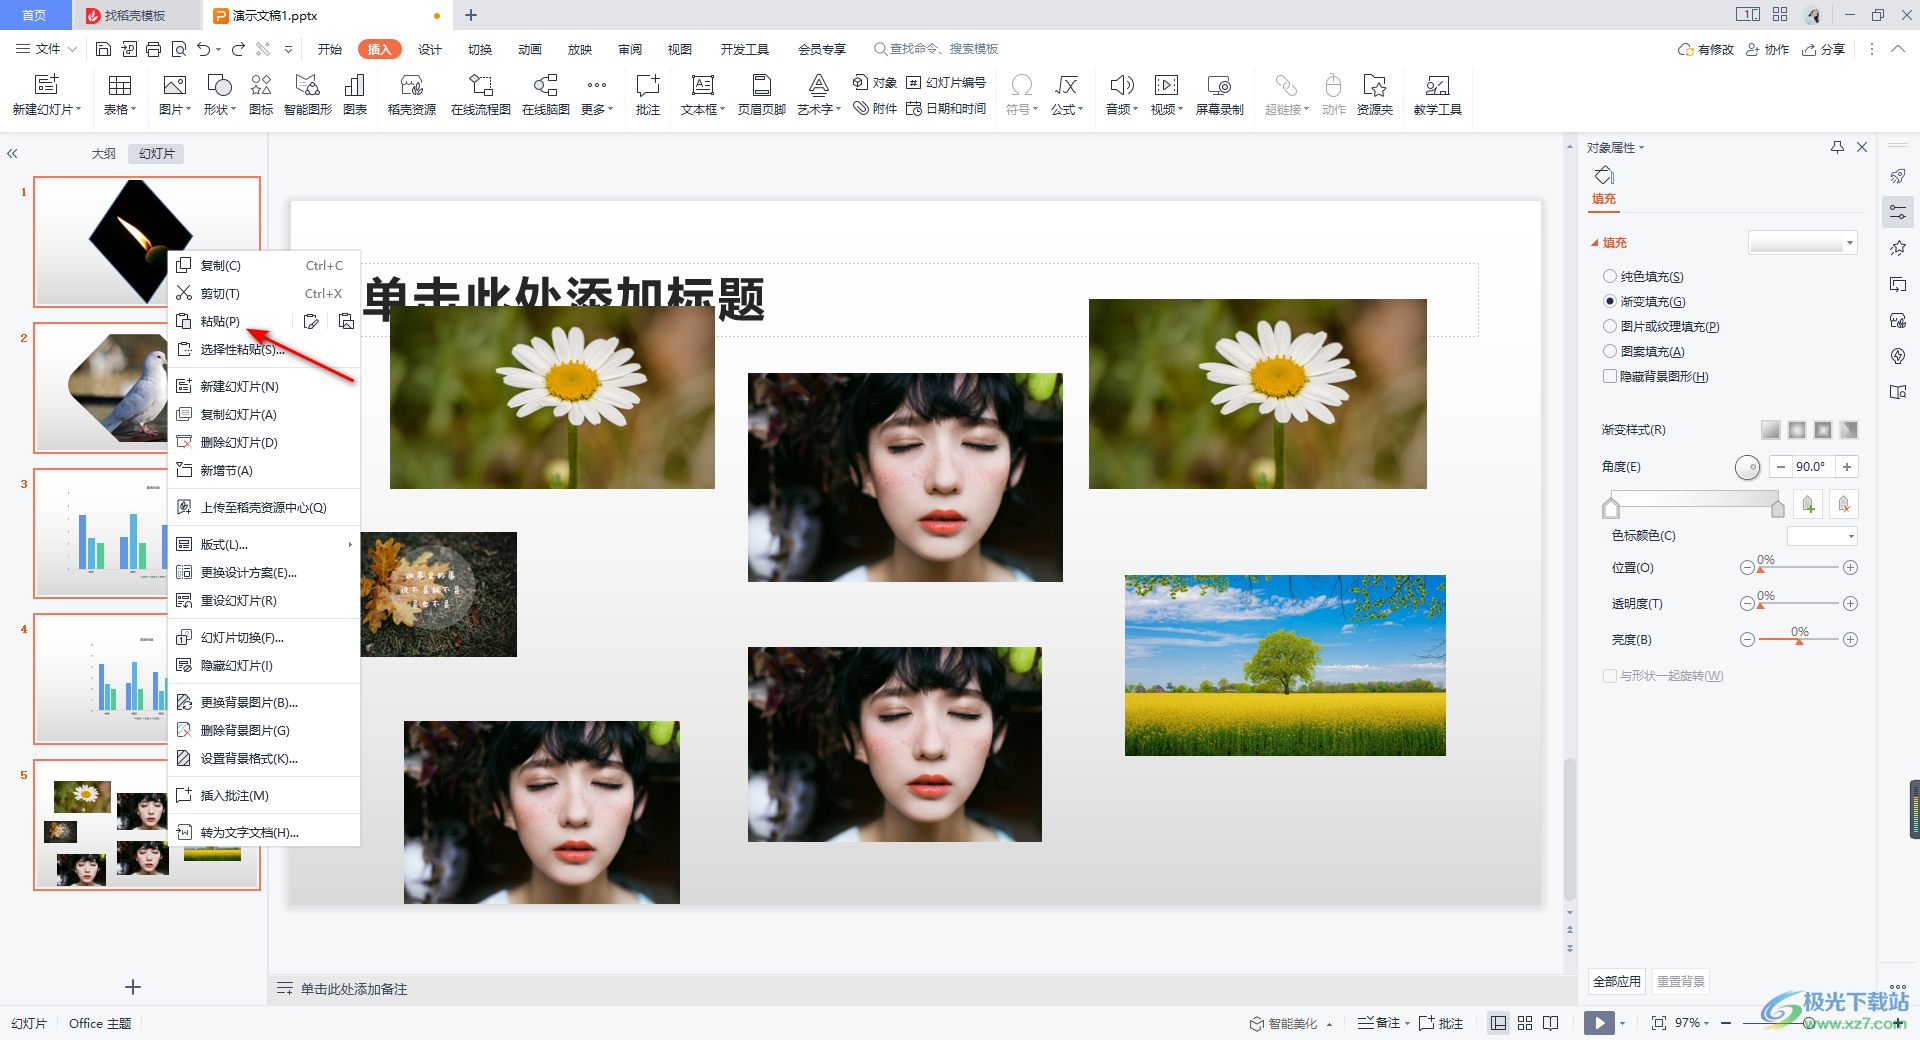
Task: Click the 新建幻灯片 new slide icon
Action: tap(46, 85)
